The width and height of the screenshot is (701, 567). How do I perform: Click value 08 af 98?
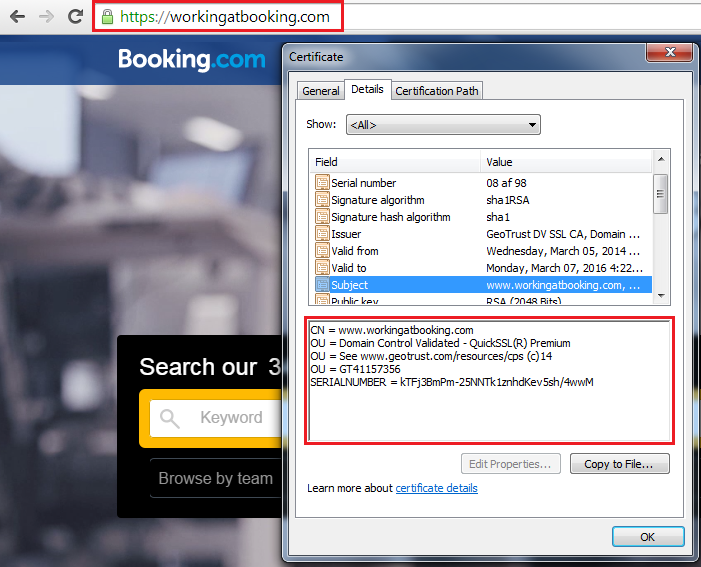[x=506, y=183]
